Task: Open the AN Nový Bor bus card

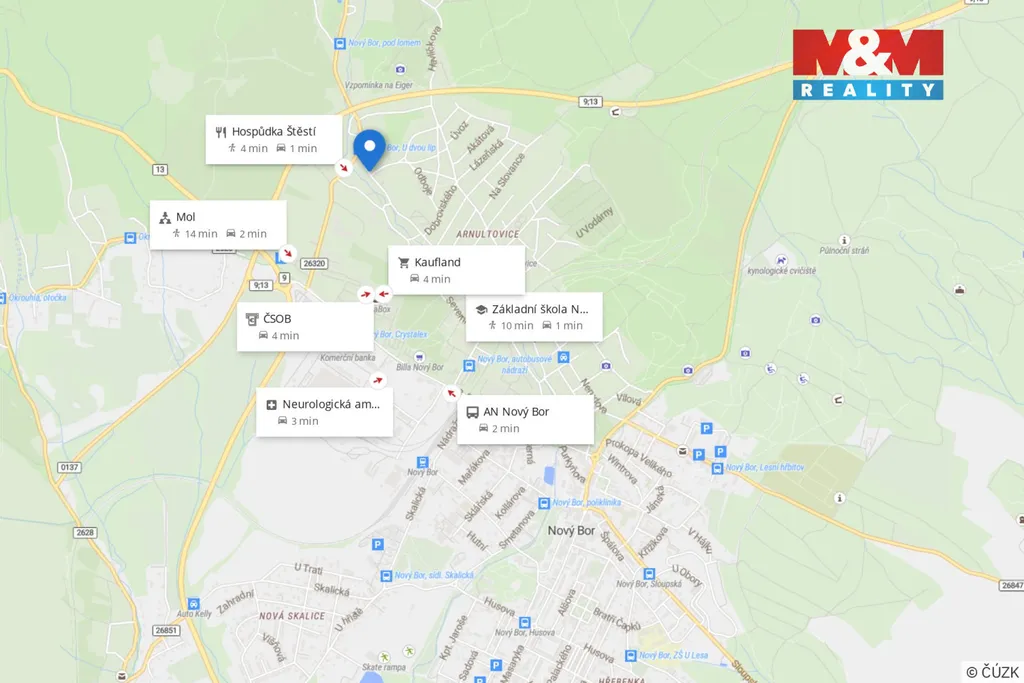Action: click(x=526, y=420)
